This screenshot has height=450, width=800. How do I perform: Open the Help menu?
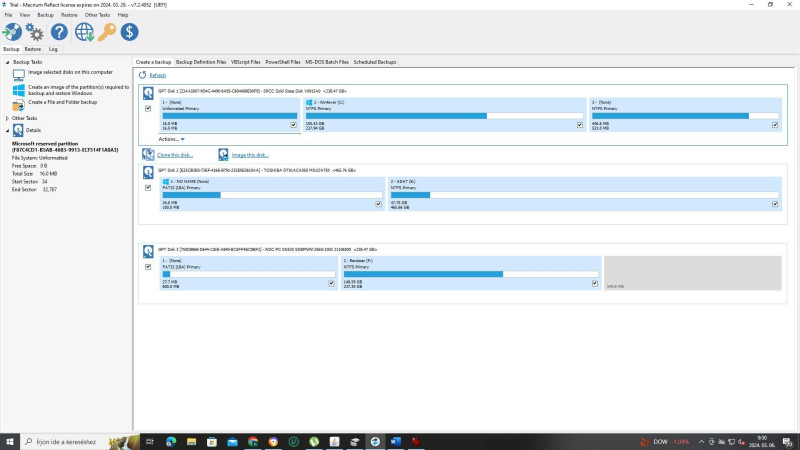pos(123,15)
